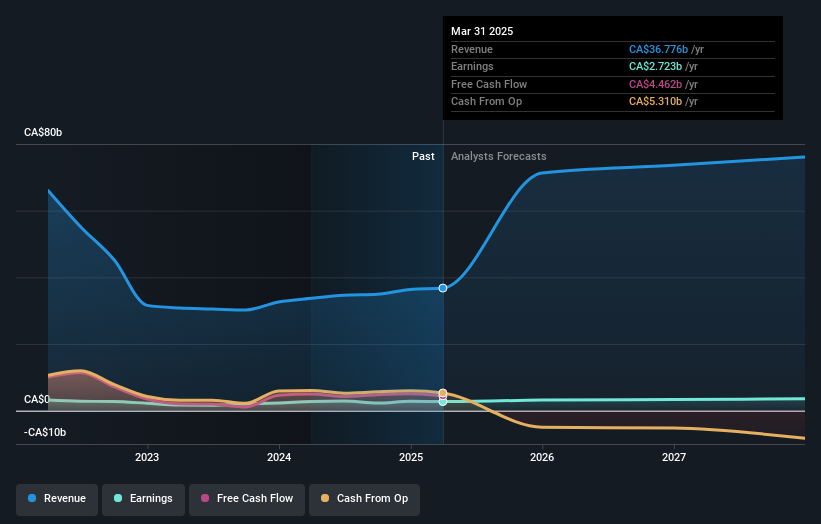Screen dimensions: 821x524
Task: Click the 'Free Cash Flow' row label in tooltip
Action: tap(489, 84)
